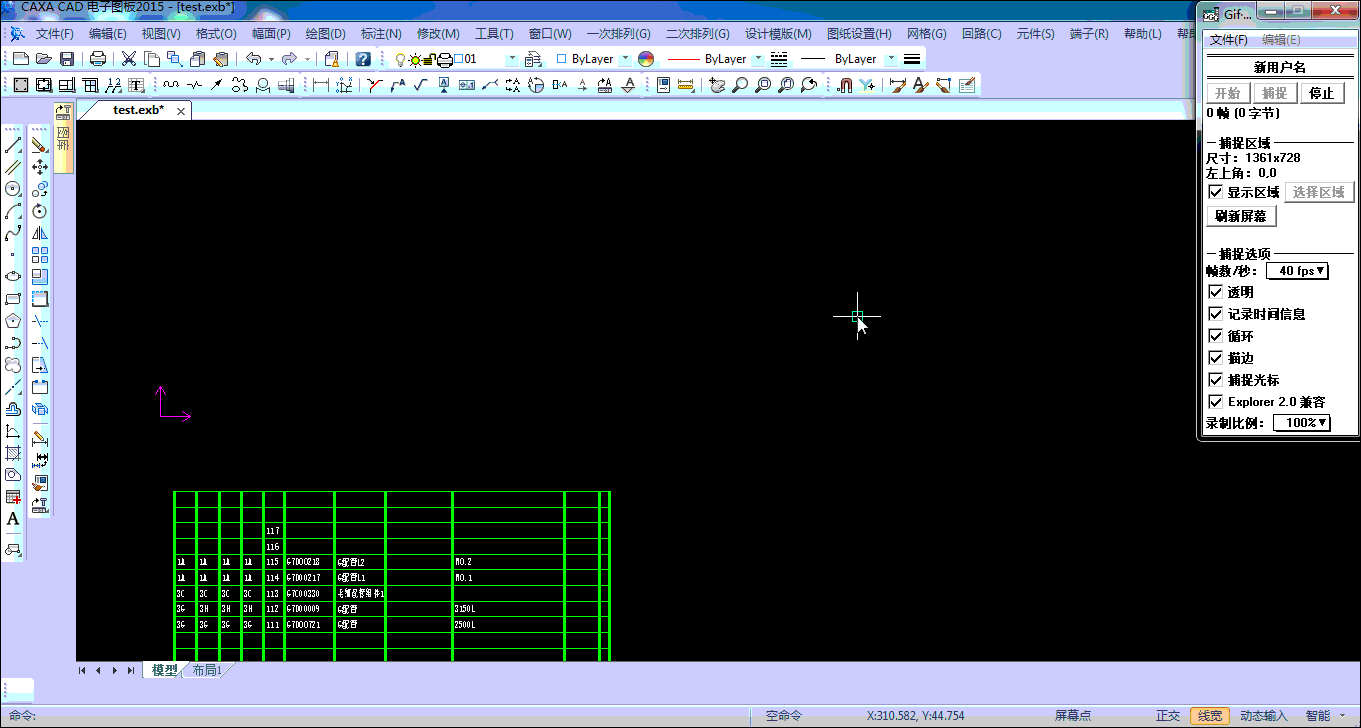Expand the red linetype ByLayer dropdown

coord(758,59)
